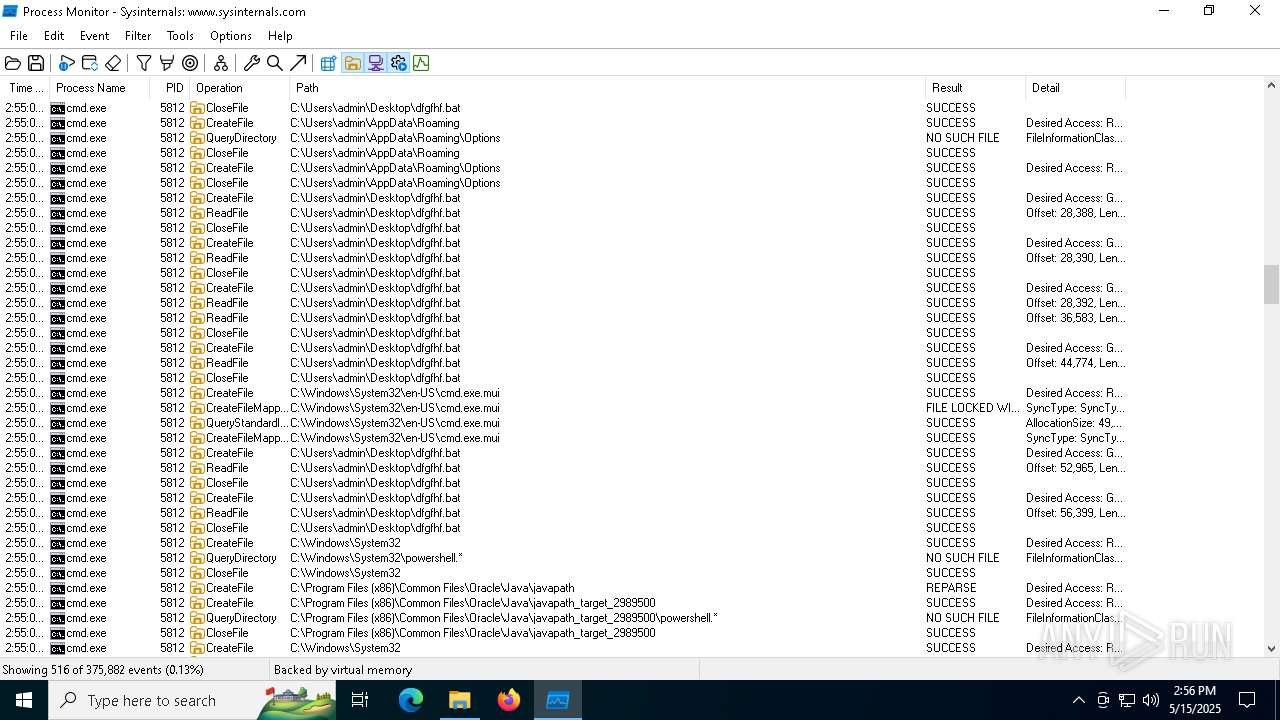Click the taskbar search box
Screen dimensions: 1280x720
pyautogui.click(x=192, y=700)
